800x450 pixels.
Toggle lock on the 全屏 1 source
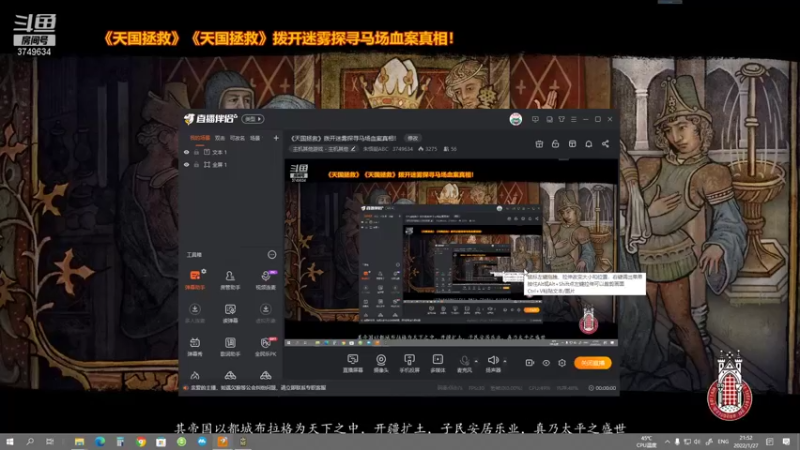196,165
